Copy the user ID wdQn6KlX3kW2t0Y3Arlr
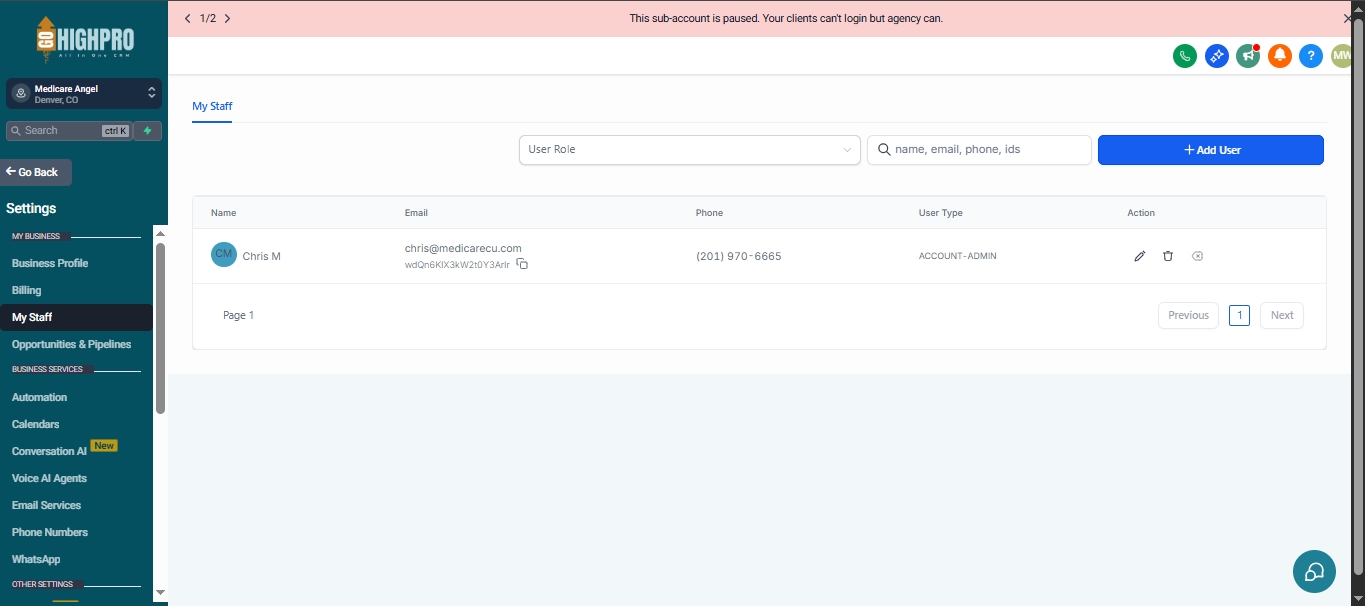 [522, 264]
